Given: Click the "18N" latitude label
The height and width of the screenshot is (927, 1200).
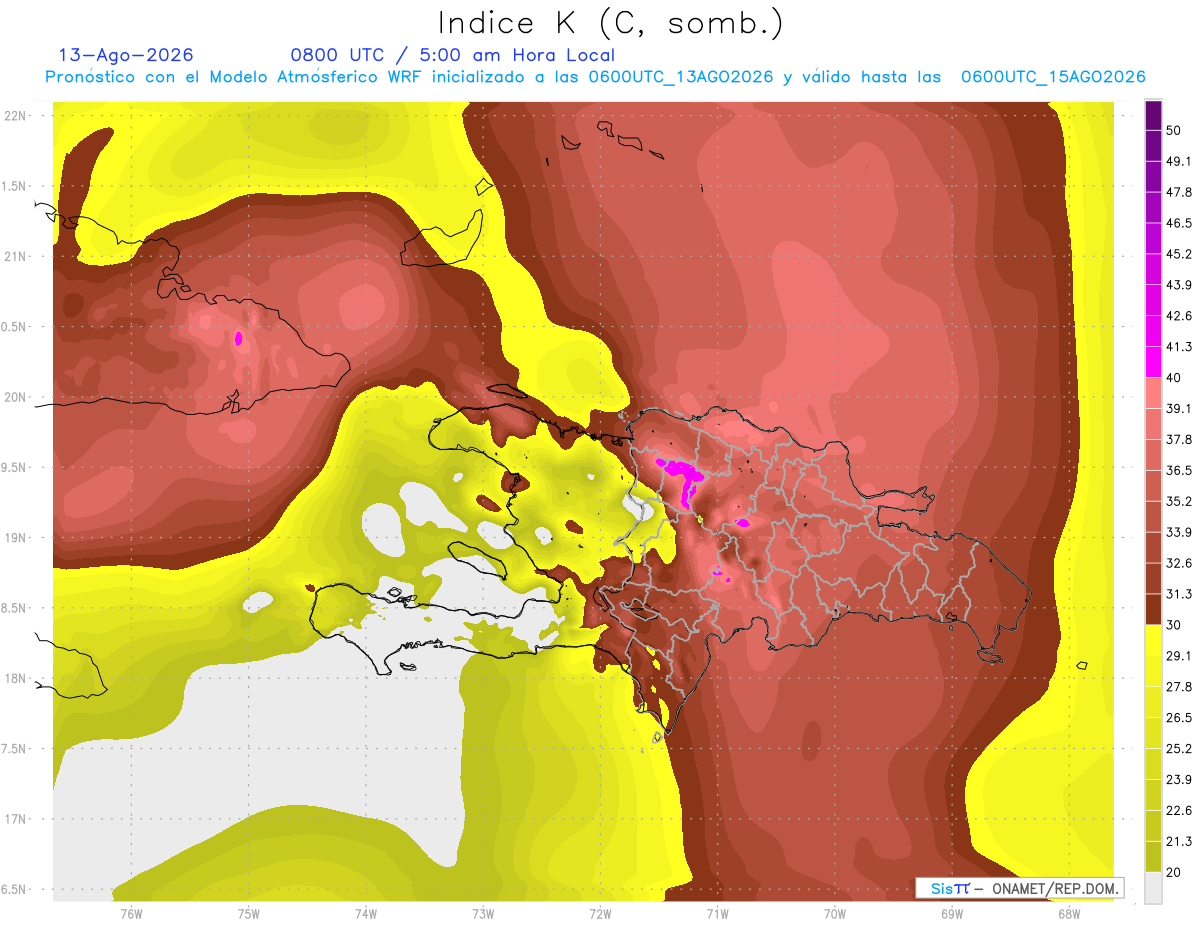Looking at the screenshot, I should pos(16,678).
